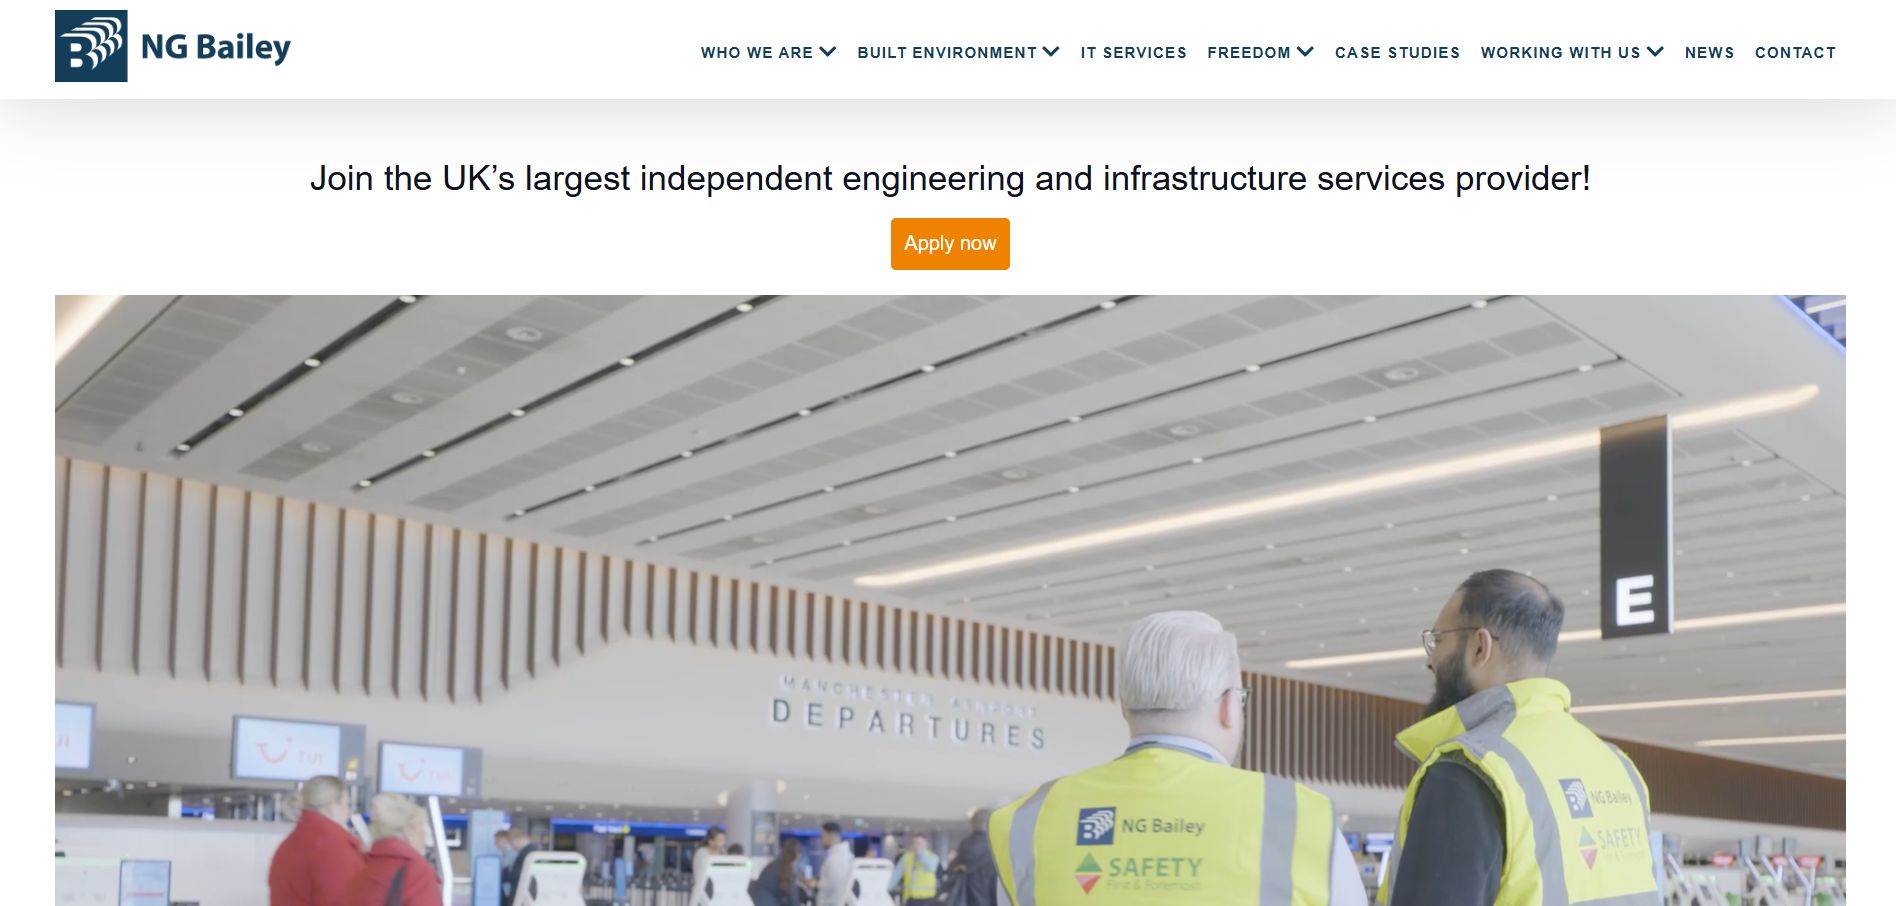The width and height of the screenshot is (1896, 906).
Task: Select the Working With Us menu
Action: point(1560,53)
